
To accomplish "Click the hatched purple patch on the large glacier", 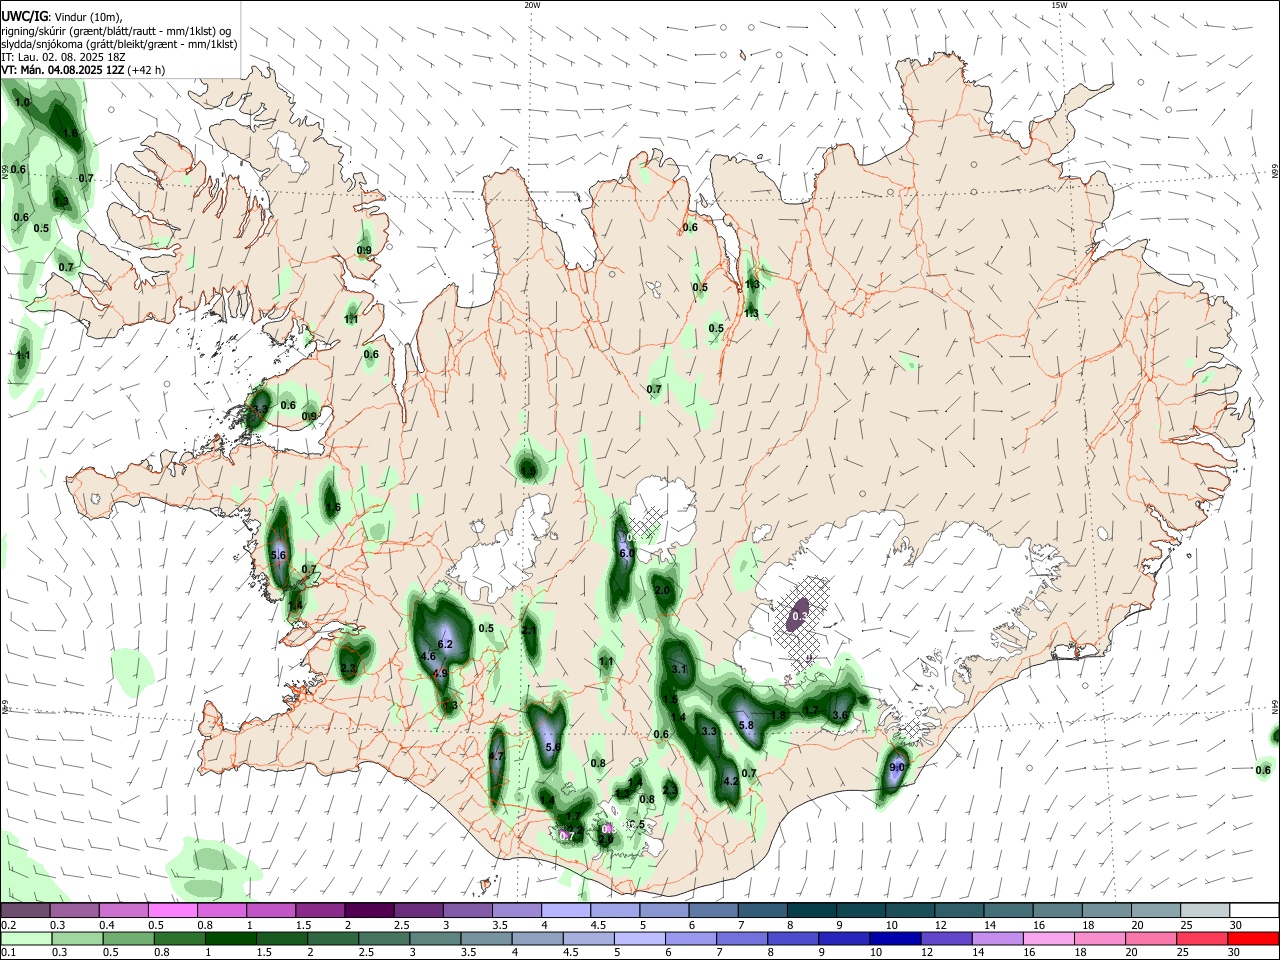I will (x=800, y=617).
